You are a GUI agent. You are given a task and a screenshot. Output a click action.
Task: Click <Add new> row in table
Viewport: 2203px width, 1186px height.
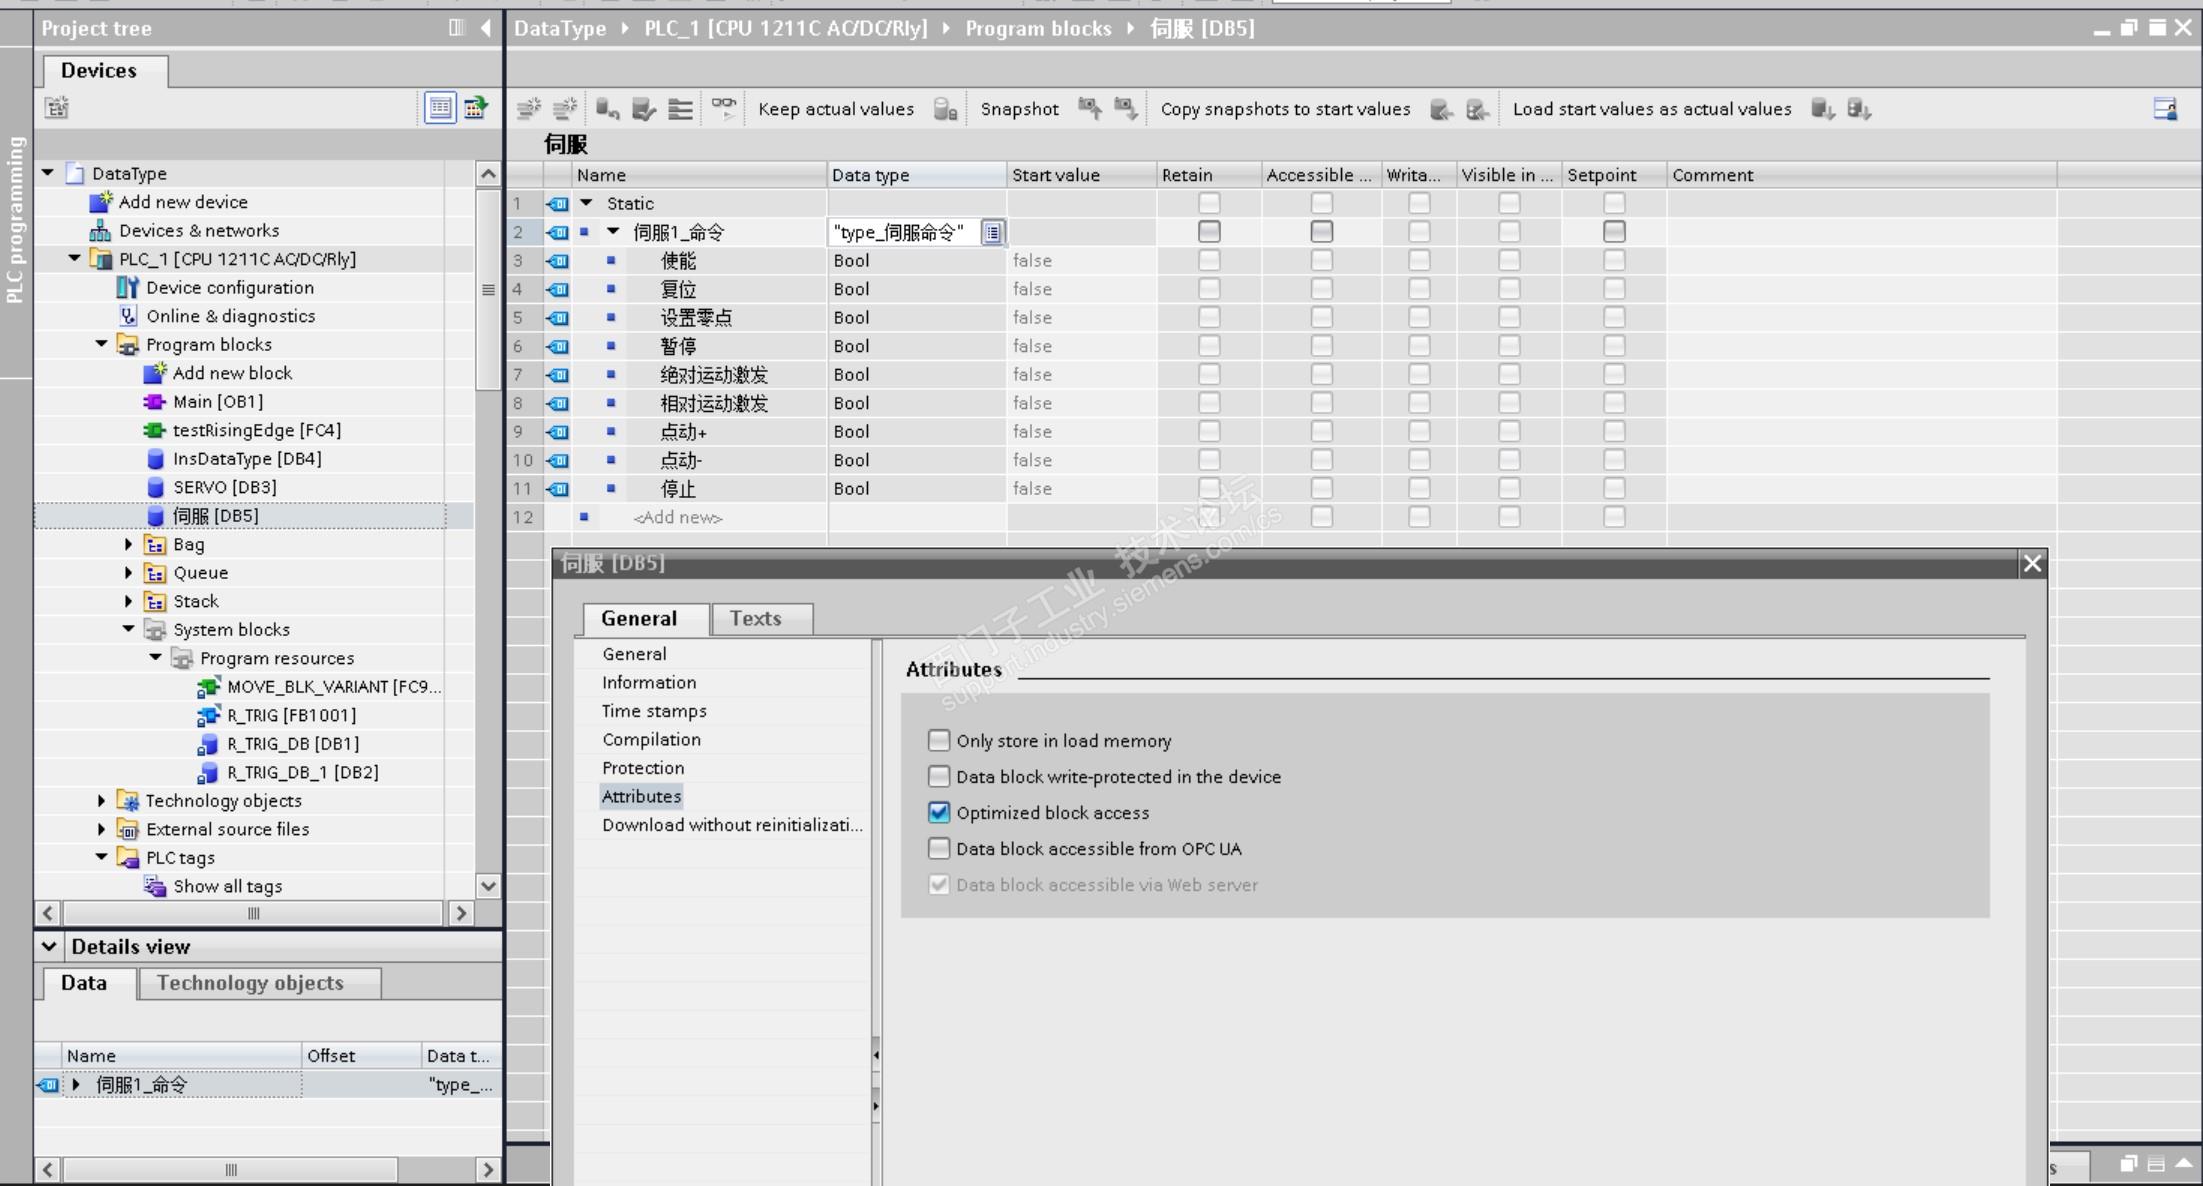[x=677, y=518]
